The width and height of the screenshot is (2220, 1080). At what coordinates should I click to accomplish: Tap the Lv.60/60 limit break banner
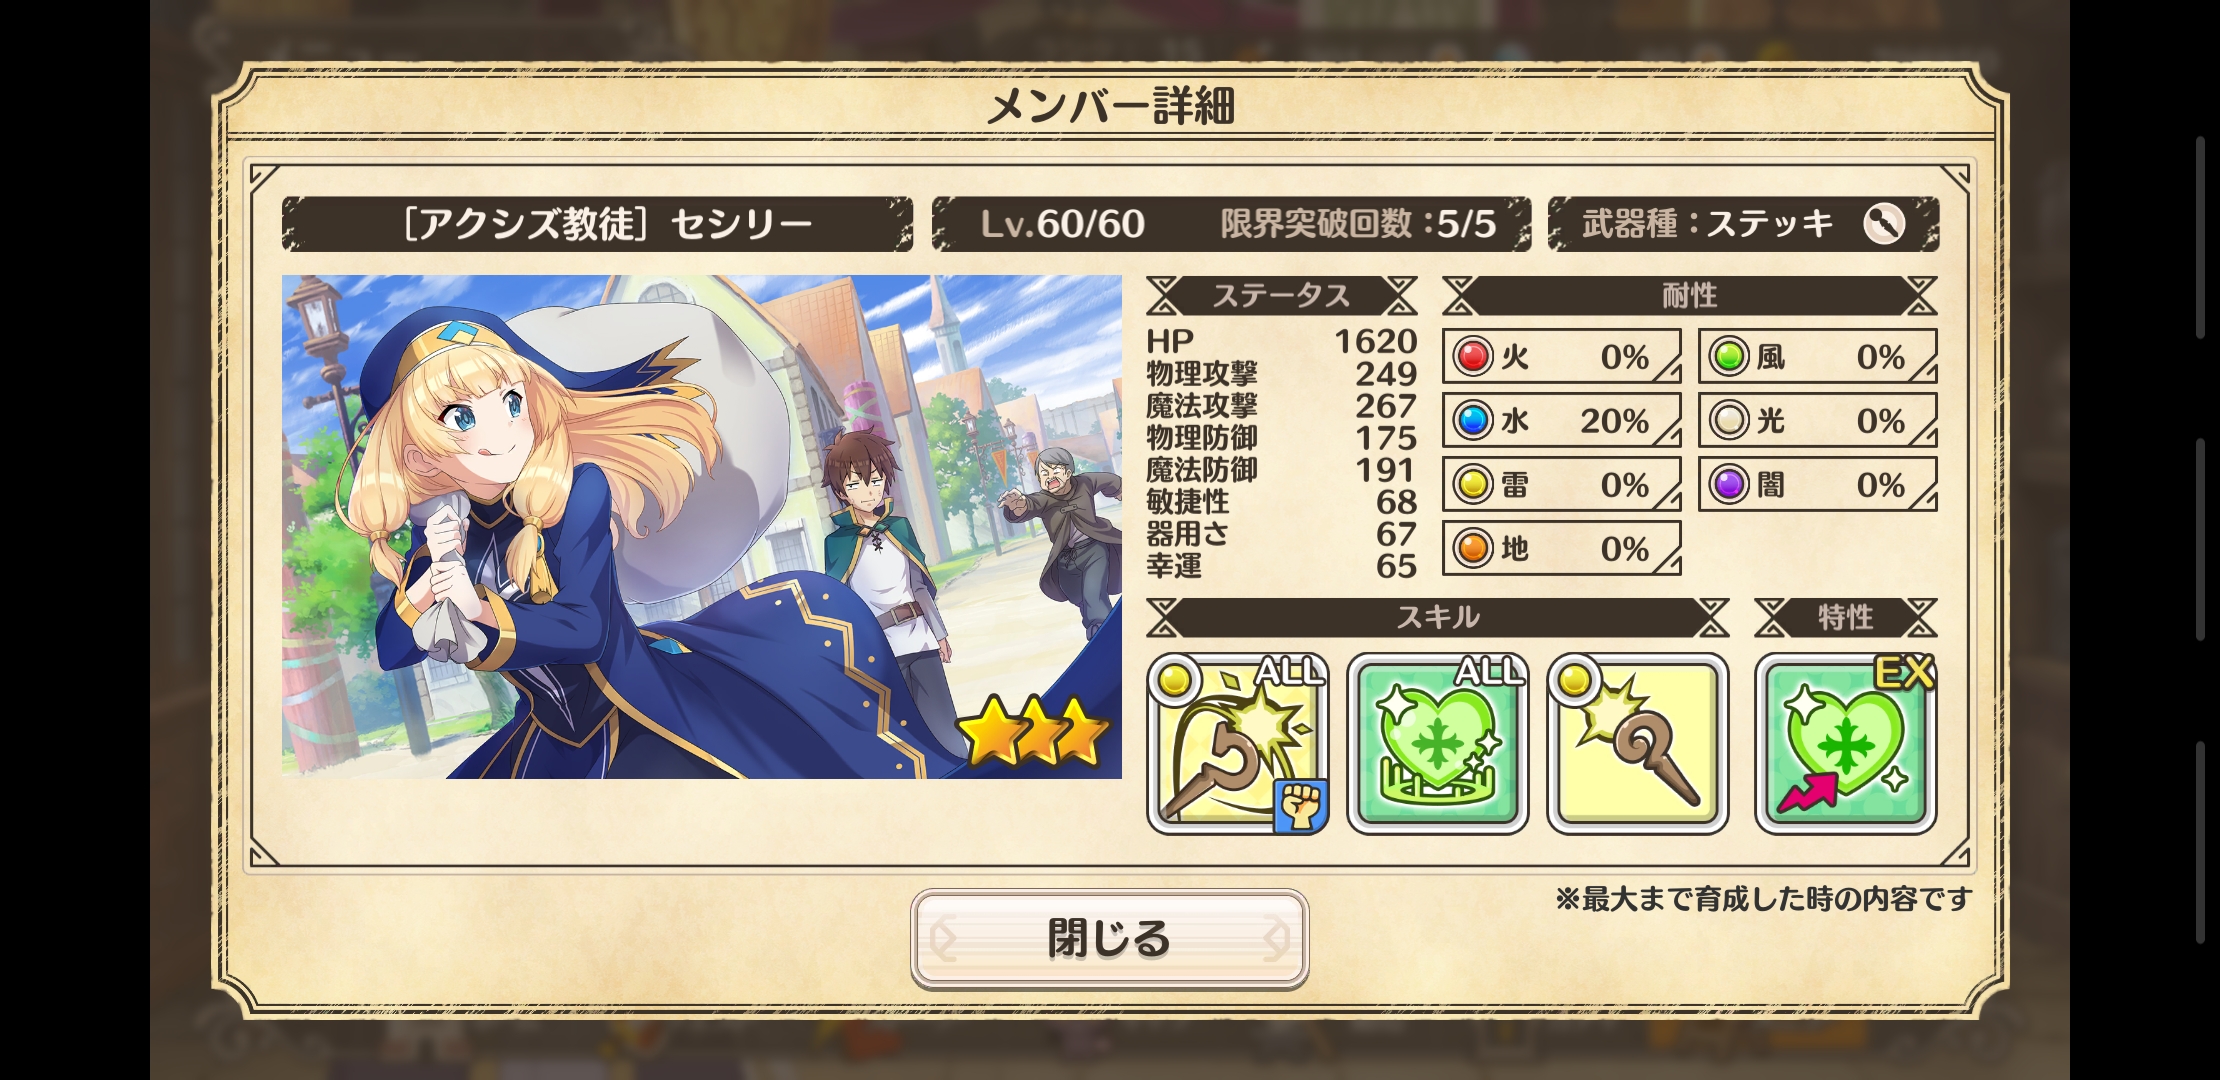1231,223
